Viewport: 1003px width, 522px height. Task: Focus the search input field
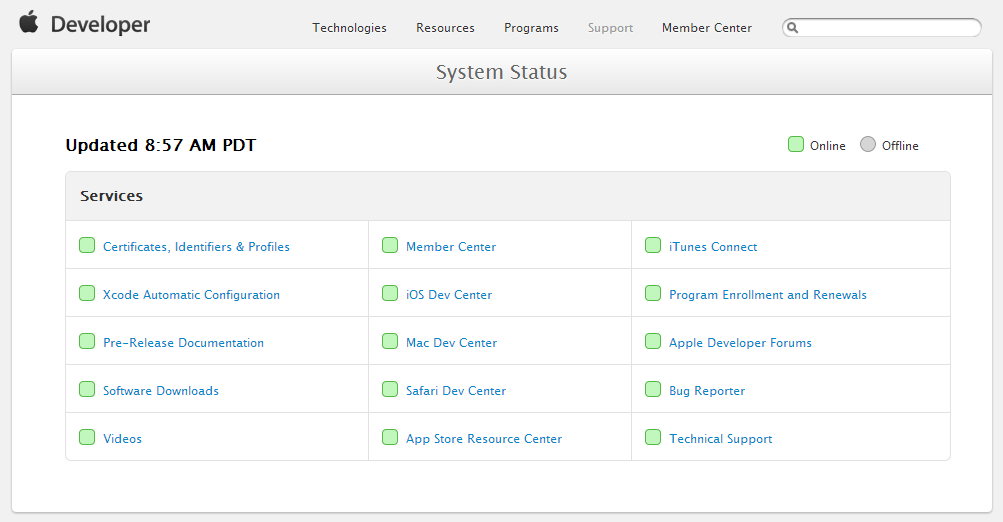click(888, 28)
